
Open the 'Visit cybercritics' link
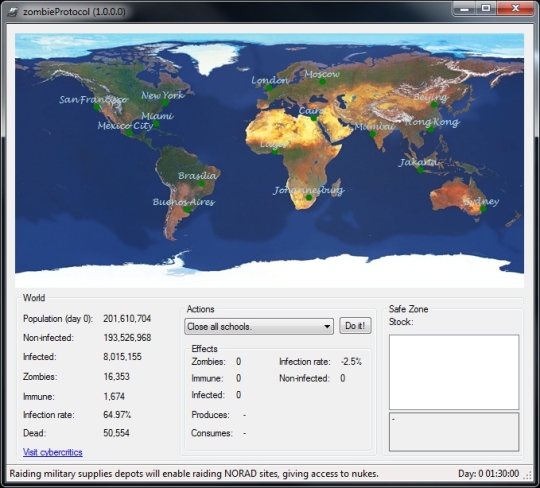pyautogui.click(x=53, y=452)
